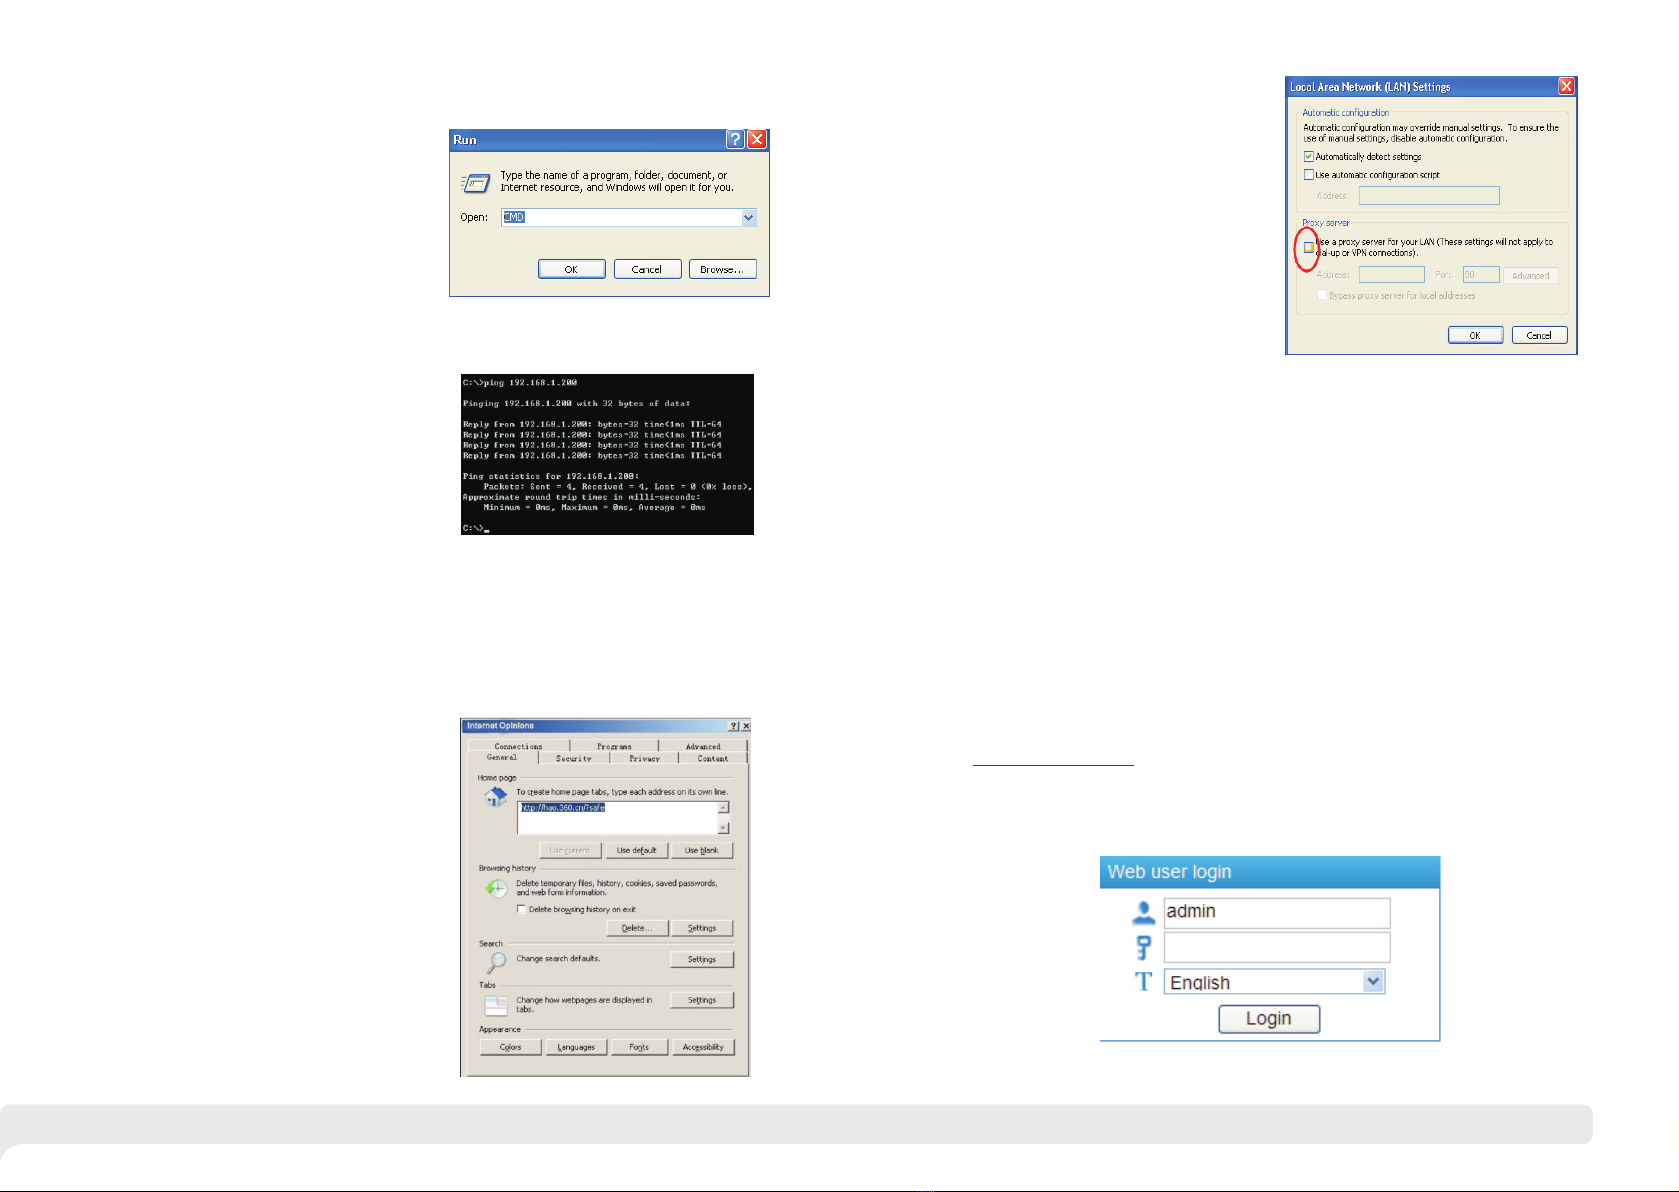Viewport: 1679px width, 1192px height.
Task: Click the Languages button
Action: tap(576, 1047)
